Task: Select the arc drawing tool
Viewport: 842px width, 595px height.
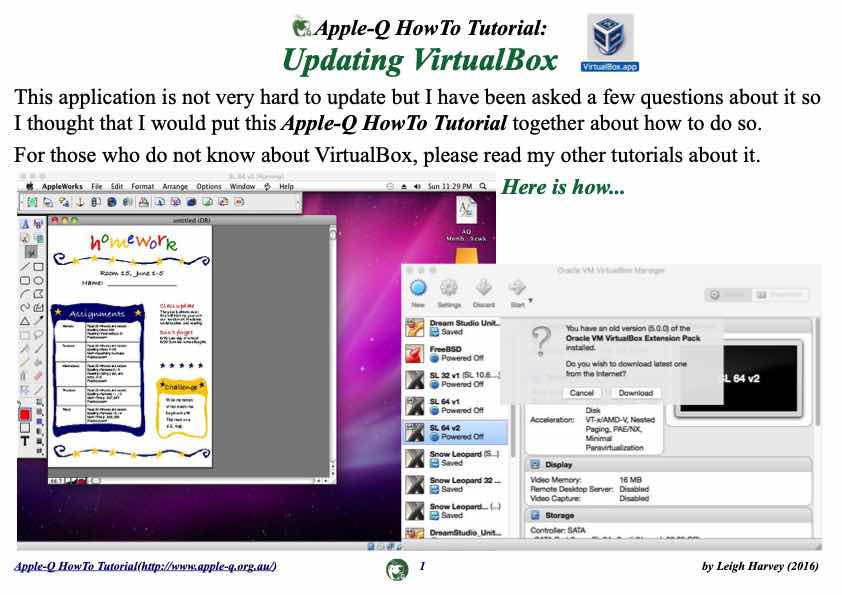Action: point(25,294)
